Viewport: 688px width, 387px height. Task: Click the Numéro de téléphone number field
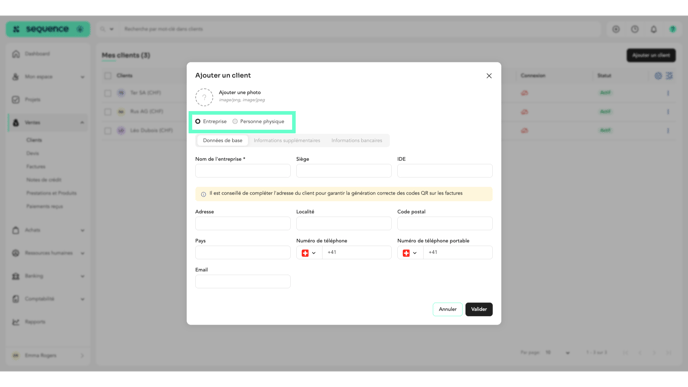[x=357, y=252]
